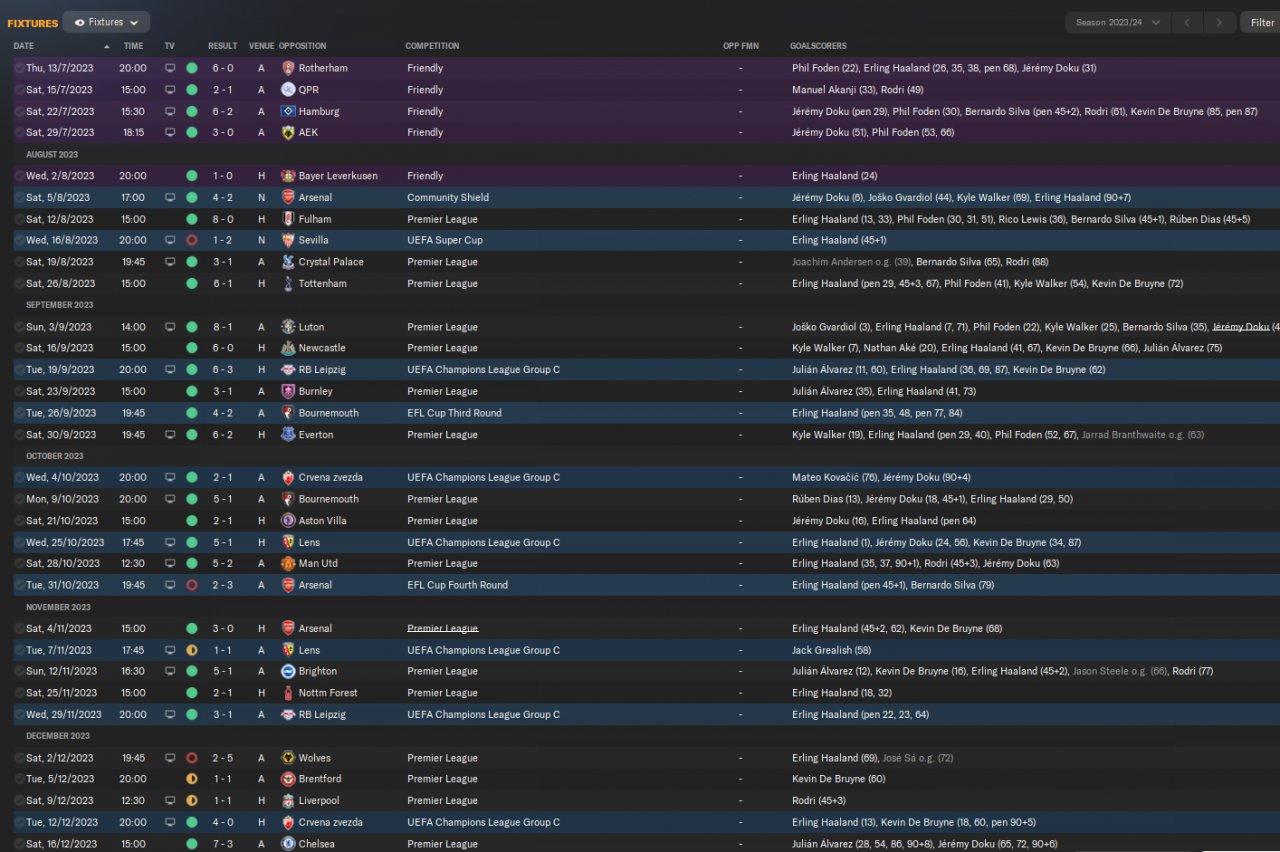Click the 8 - 0 result against Fulham
The image size is (1280, 852).
[223, 219]
